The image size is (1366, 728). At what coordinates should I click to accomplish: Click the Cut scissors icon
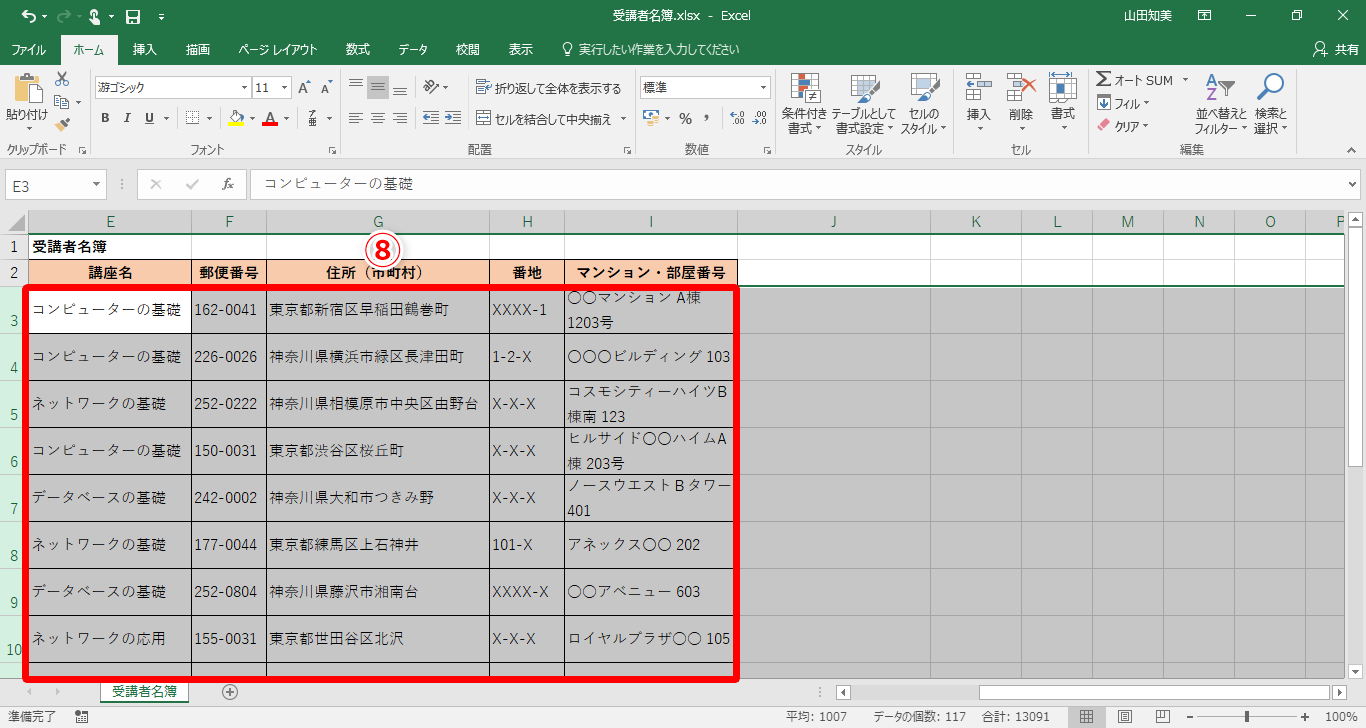click(x=62, y=79)
